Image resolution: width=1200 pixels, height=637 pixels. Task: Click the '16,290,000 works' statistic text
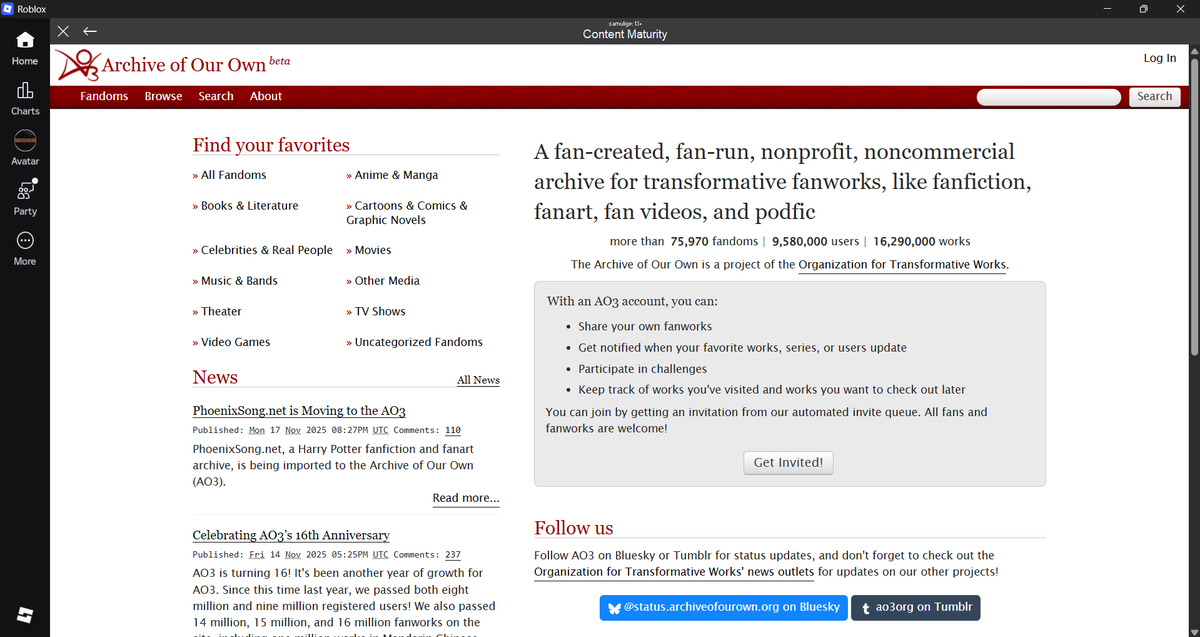922,241
